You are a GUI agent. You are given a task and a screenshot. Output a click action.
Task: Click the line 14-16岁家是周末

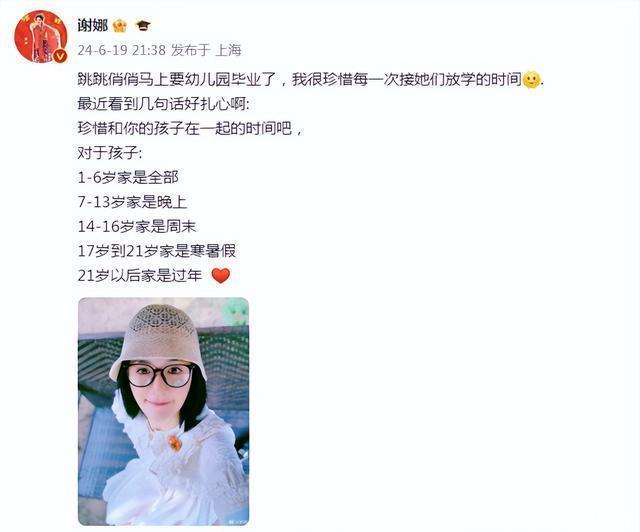(x=137, y=227)
